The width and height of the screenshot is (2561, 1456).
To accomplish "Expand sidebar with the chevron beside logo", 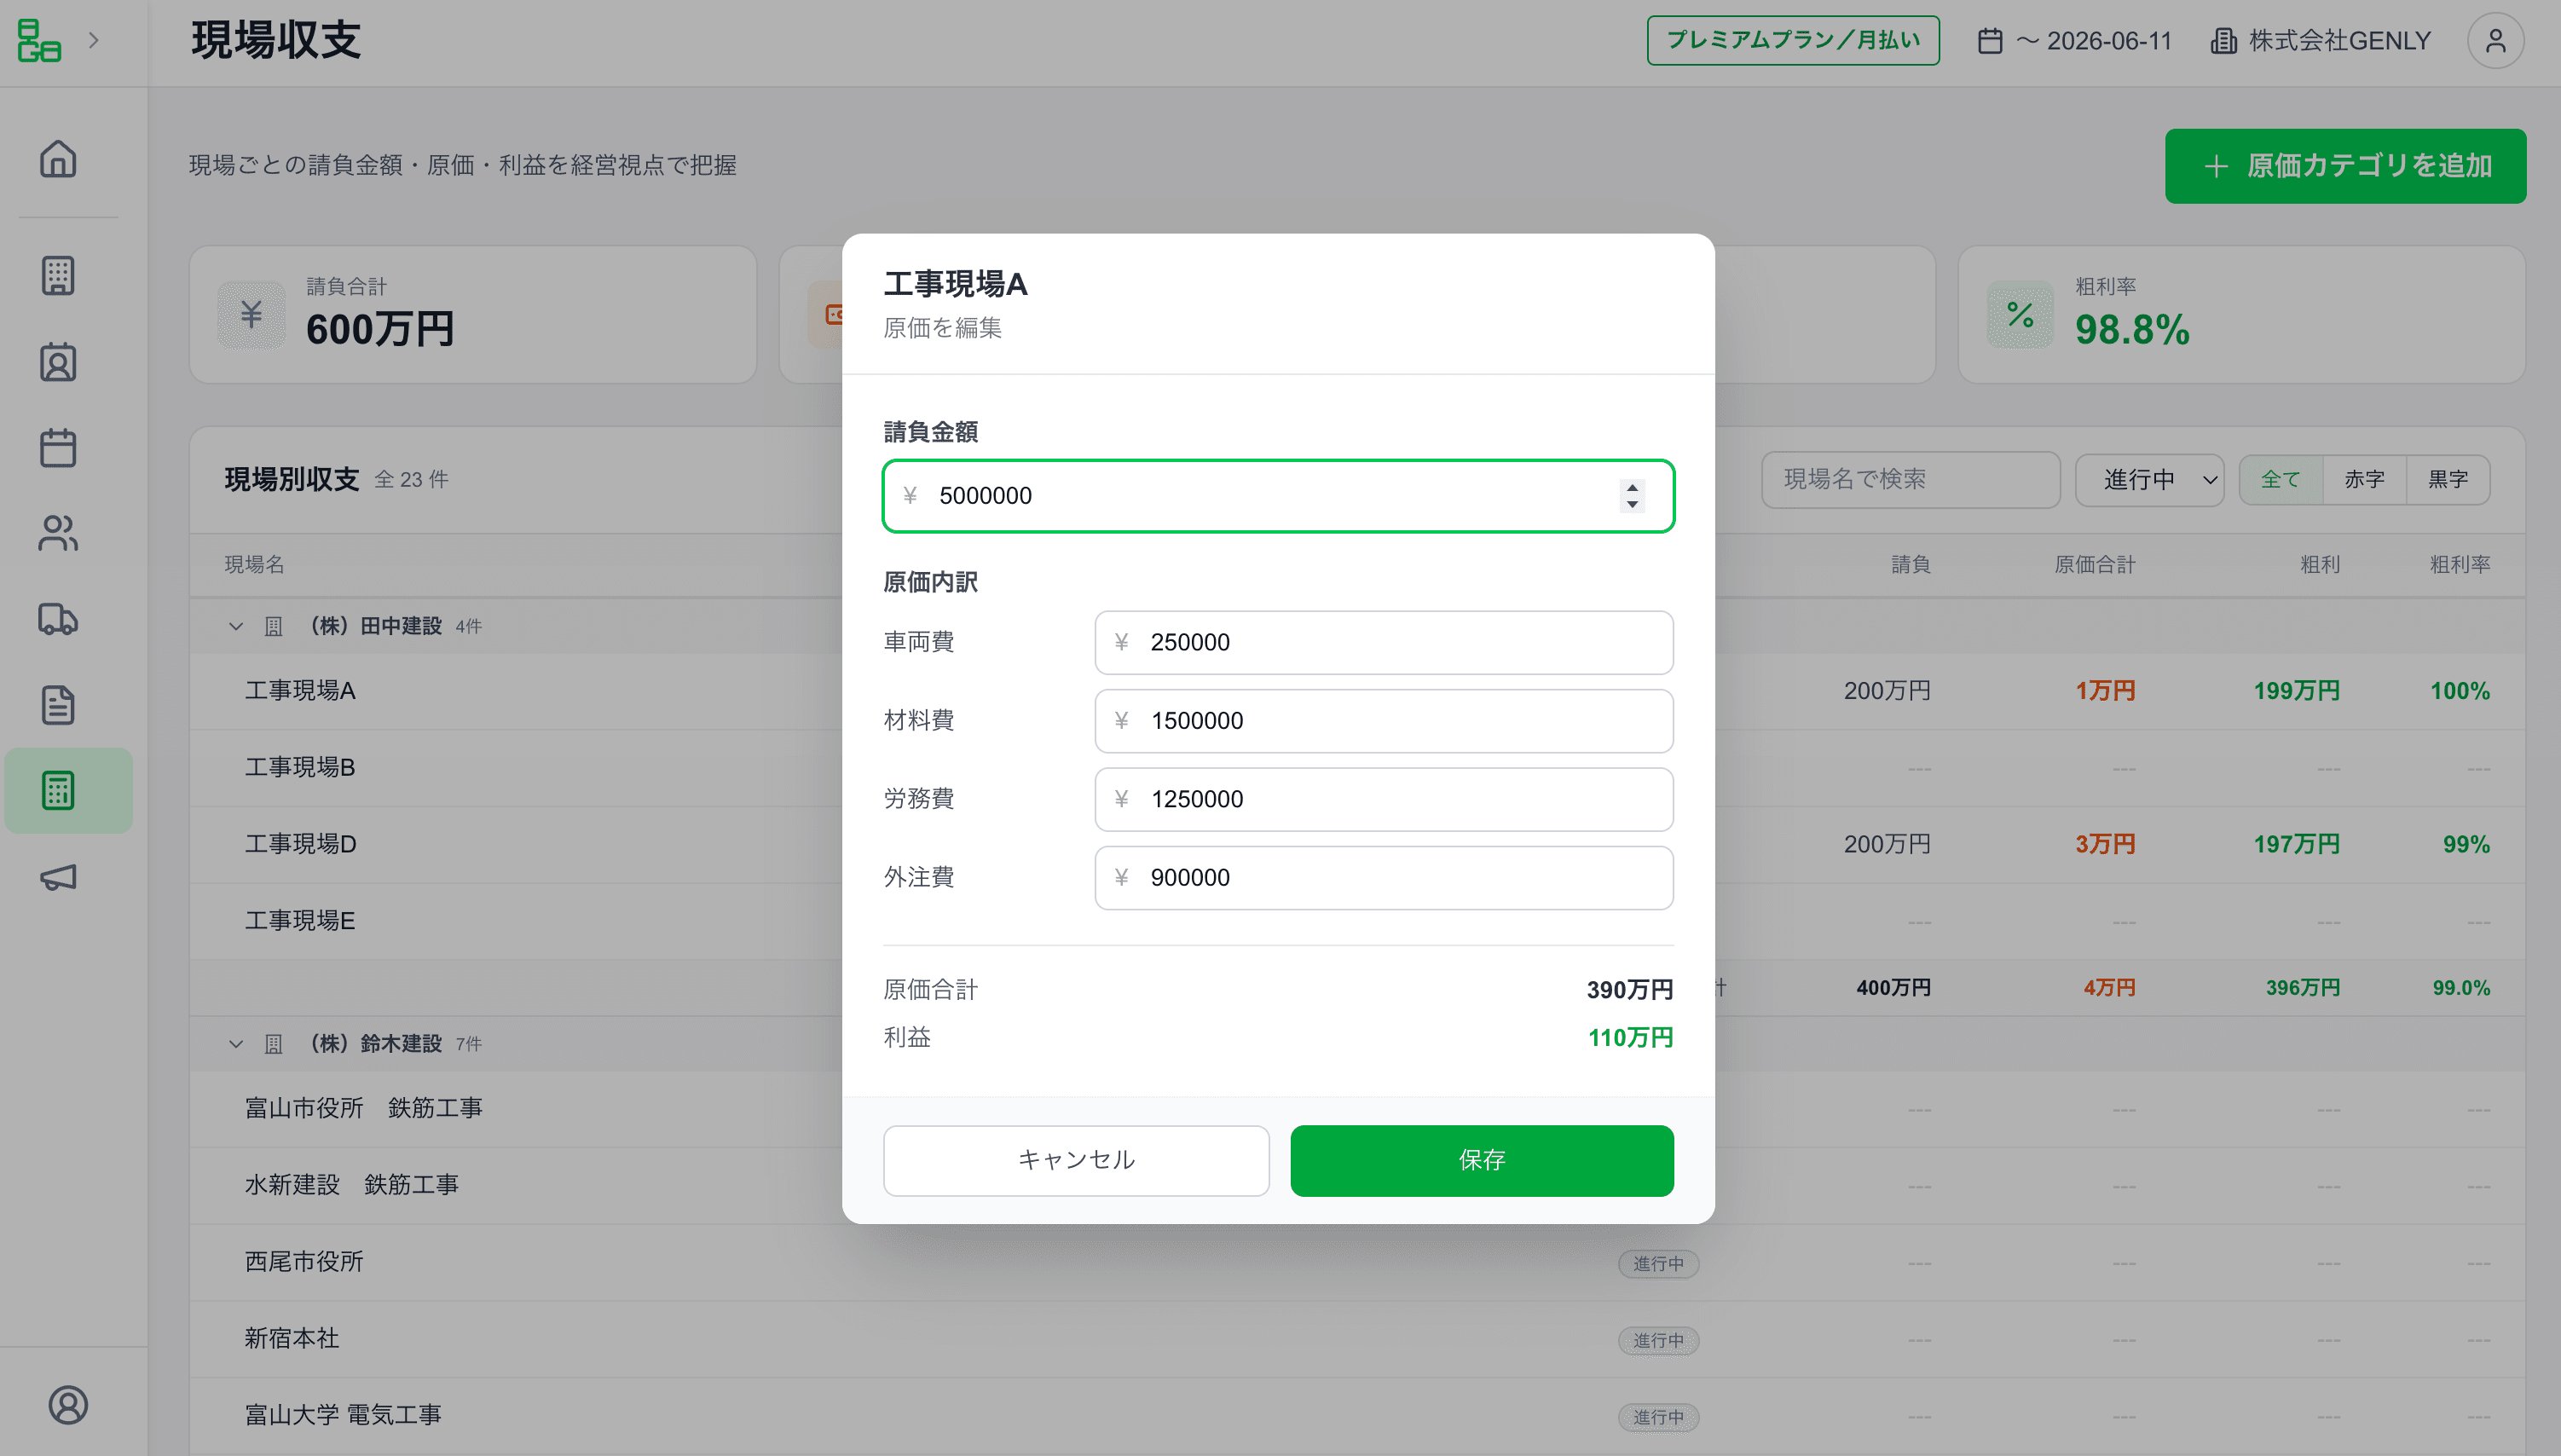I will click(94, 40).
